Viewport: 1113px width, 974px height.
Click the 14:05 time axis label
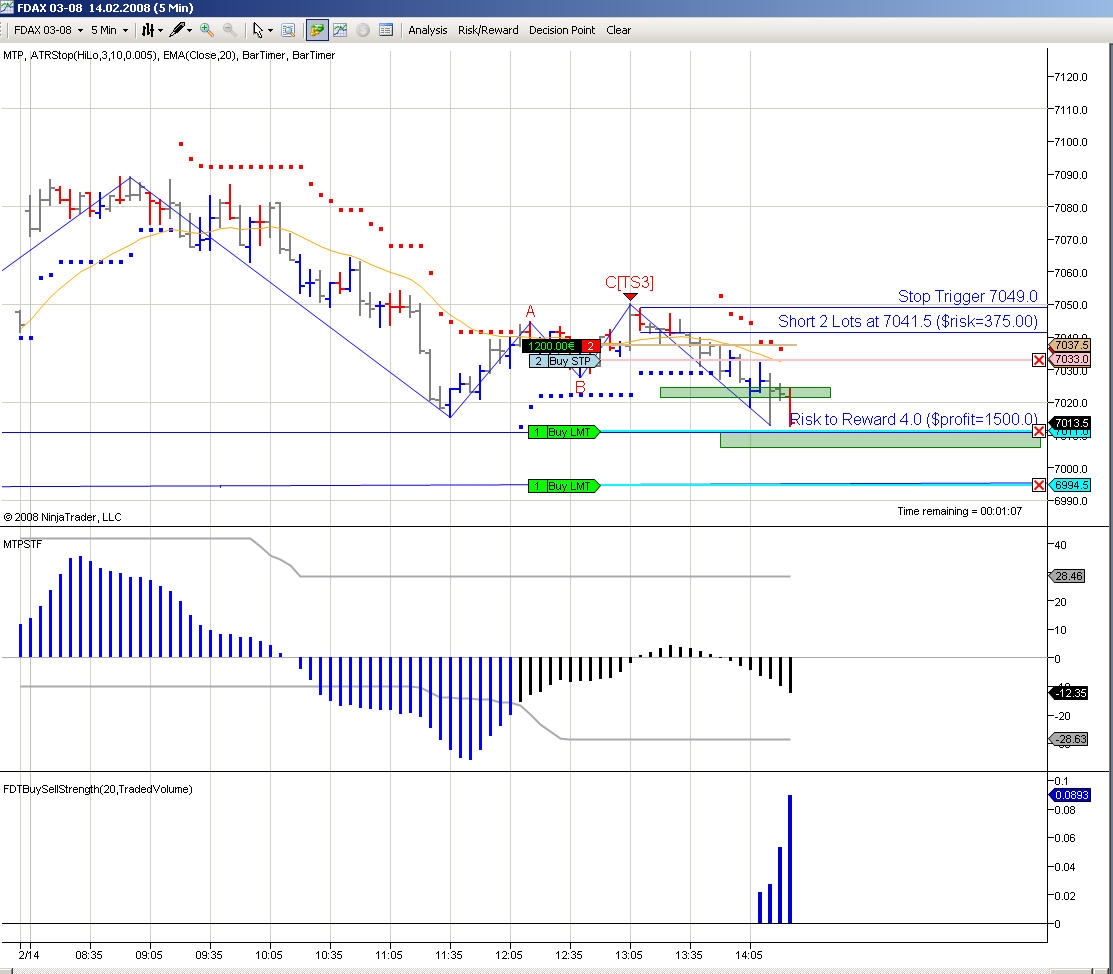coord(749,955)
